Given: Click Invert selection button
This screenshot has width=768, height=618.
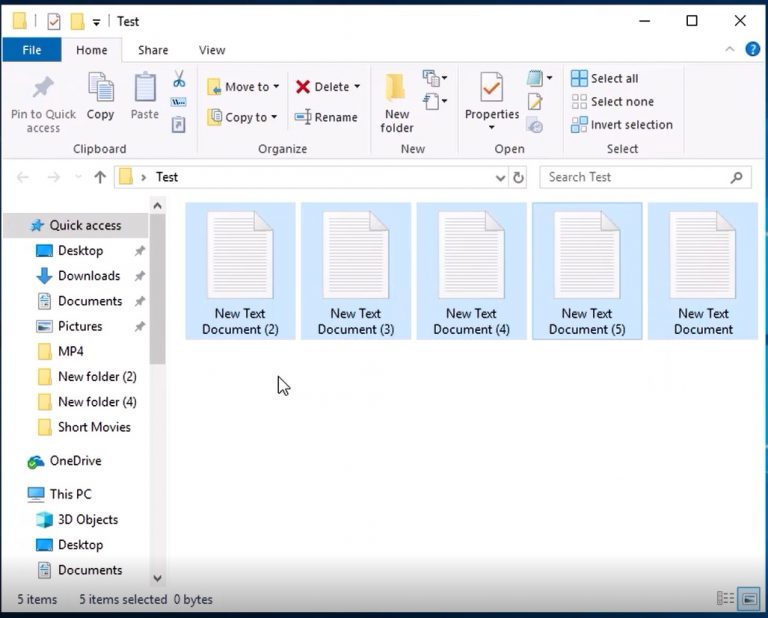Looking at the screenshot, I should tap(622, 125).
